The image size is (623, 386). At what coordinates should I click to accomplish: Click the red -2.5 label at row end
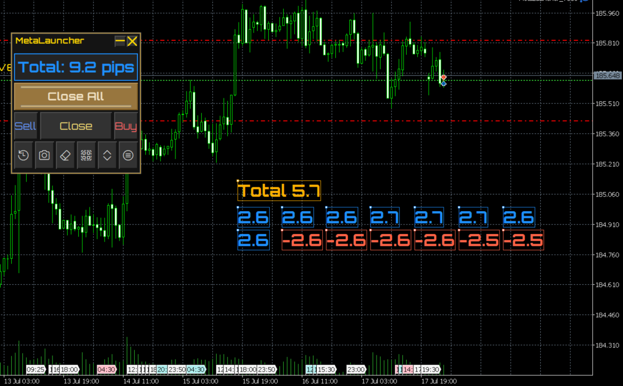523,240
